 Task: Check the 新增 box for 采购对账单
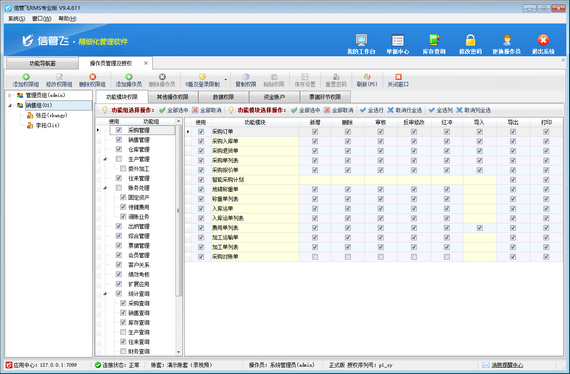click(315, 257)
